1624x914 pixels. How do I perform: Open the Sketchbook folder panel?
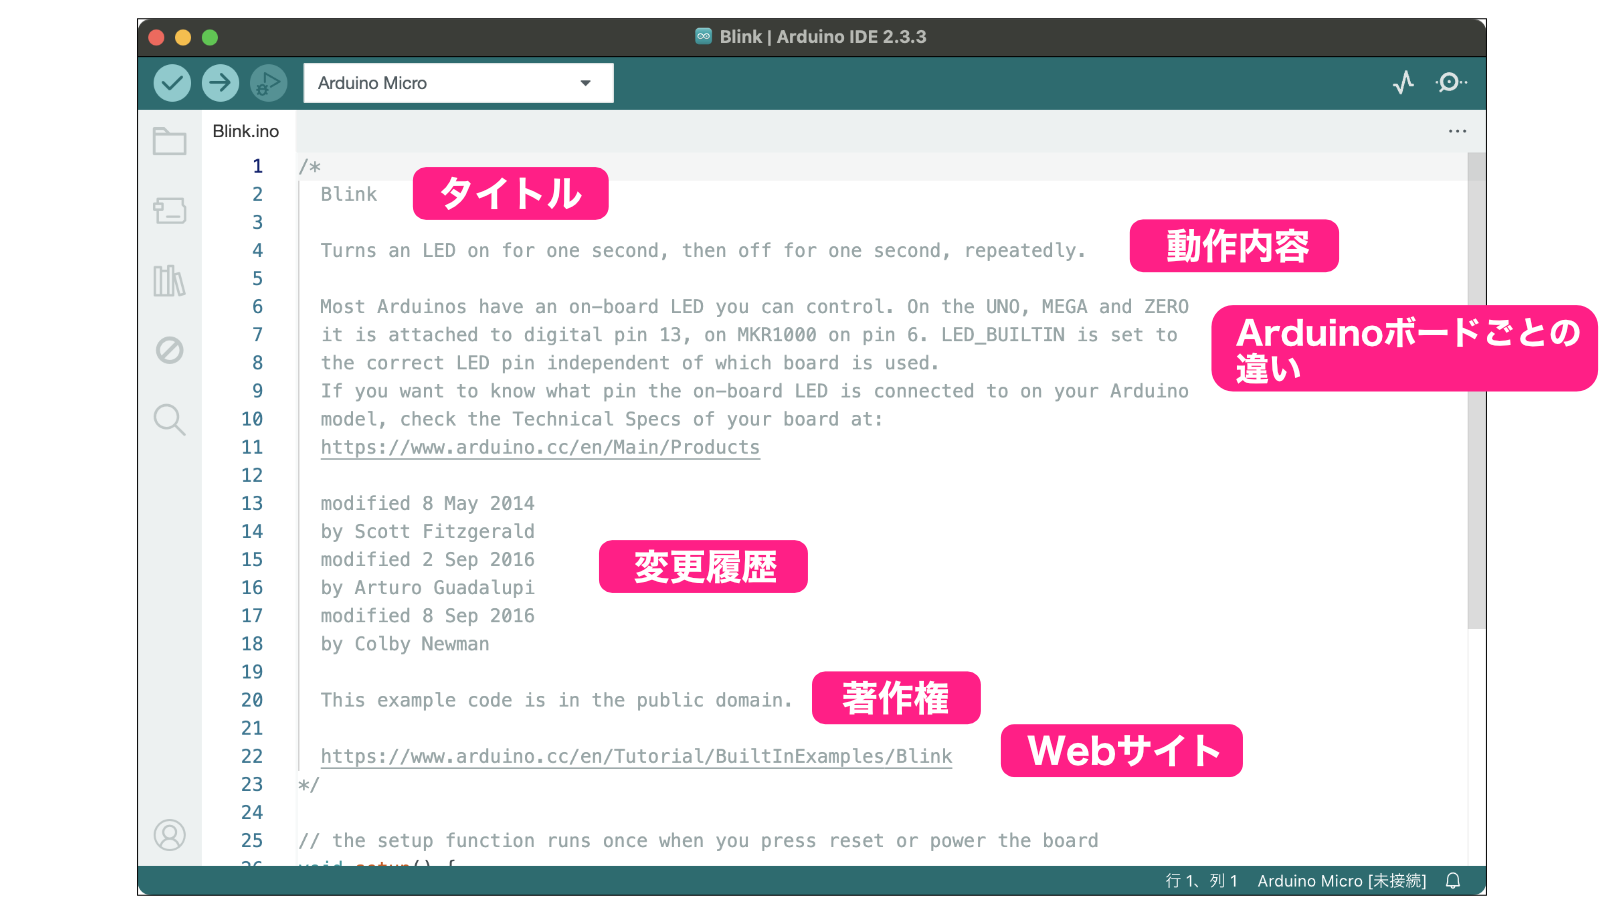[170, 141]
